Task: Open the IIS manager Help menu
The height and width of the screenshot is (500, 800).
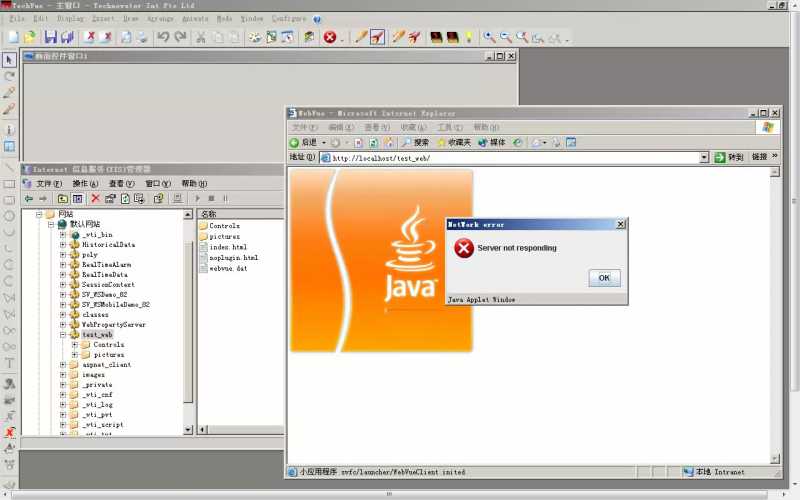Action: point(194,183)
